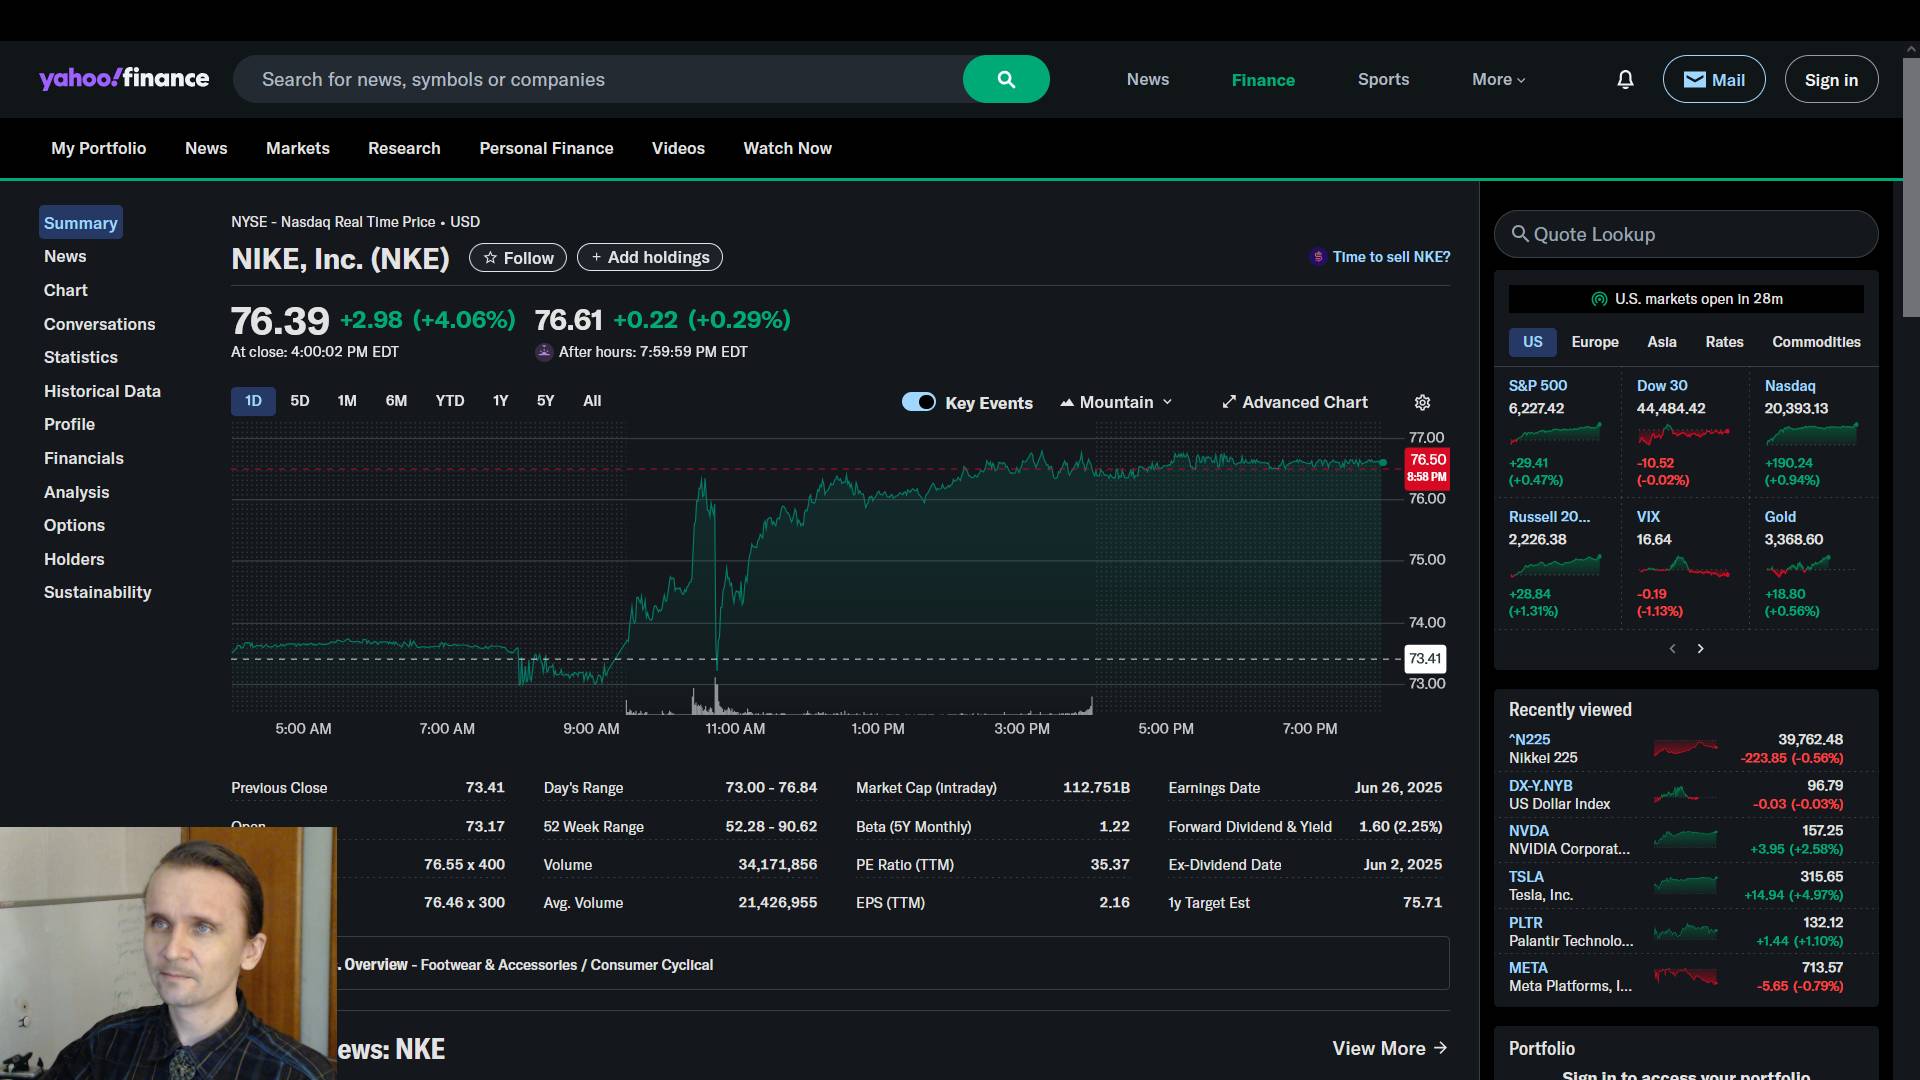Toggle Key Events switch off
Viewport: 1920px width, 1080px height.
click(918, 402)
